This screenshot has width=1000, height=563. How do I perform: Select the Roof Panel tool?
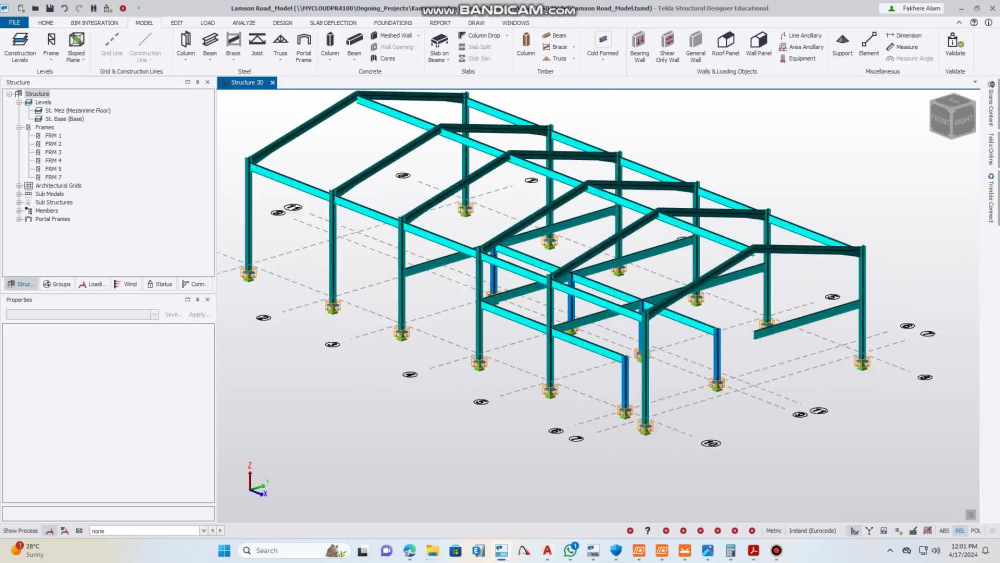pos(725,45)
